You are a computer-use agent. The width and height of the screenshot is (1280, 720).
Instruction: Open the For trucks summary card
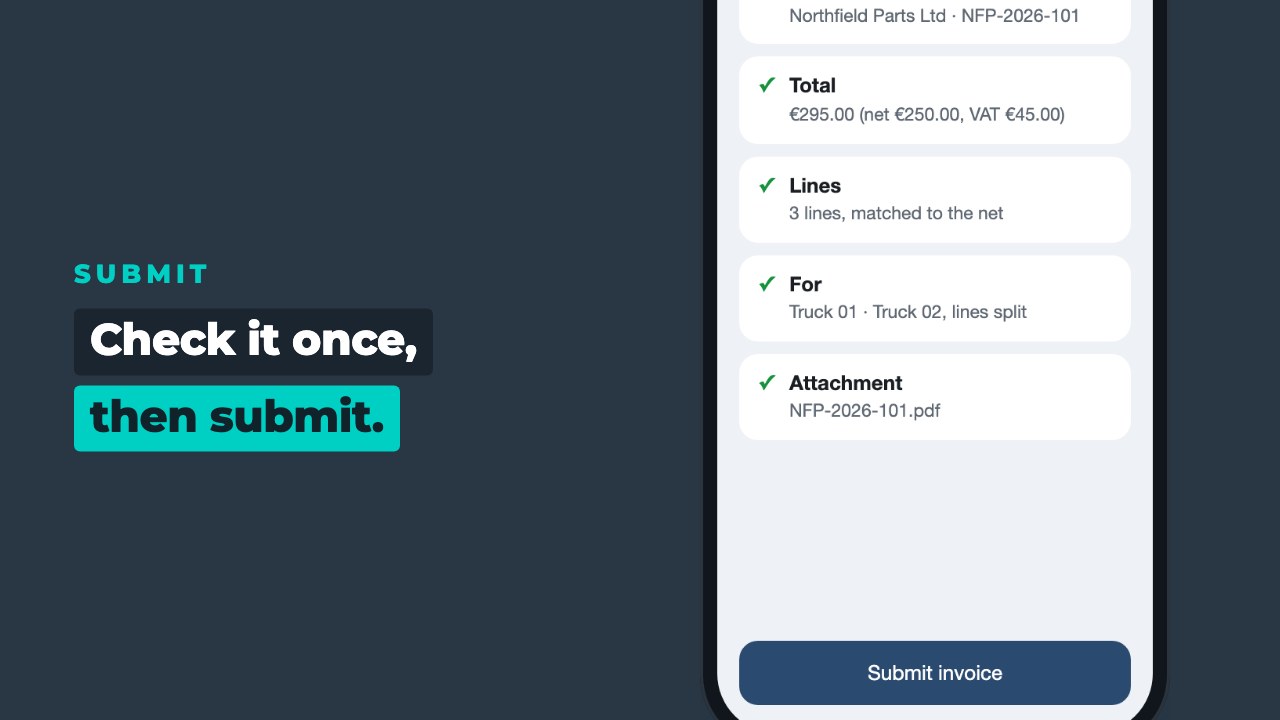935,298
